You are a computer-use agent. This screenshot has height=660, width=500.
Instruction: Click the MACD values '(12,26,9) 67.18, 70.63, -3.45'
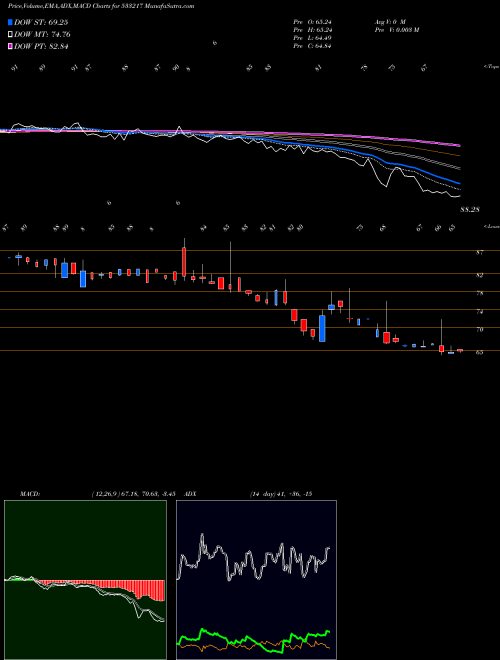tap(136, 494)
